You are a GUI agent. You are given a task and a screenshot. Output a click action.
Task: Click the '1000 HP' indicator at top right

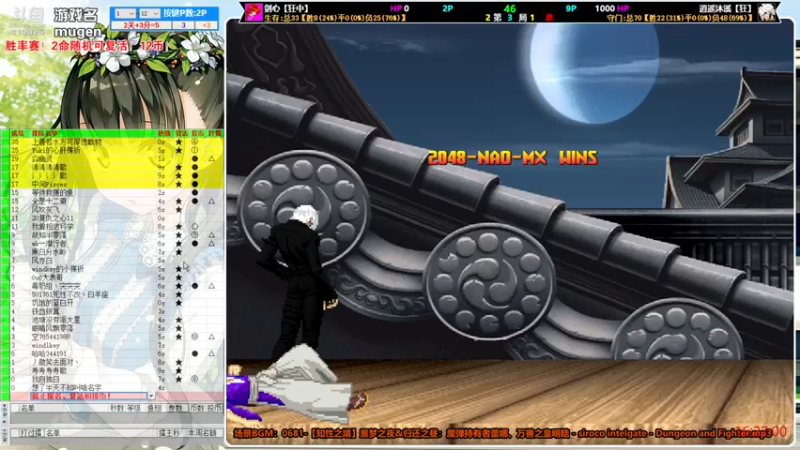[x=612, y=8]
